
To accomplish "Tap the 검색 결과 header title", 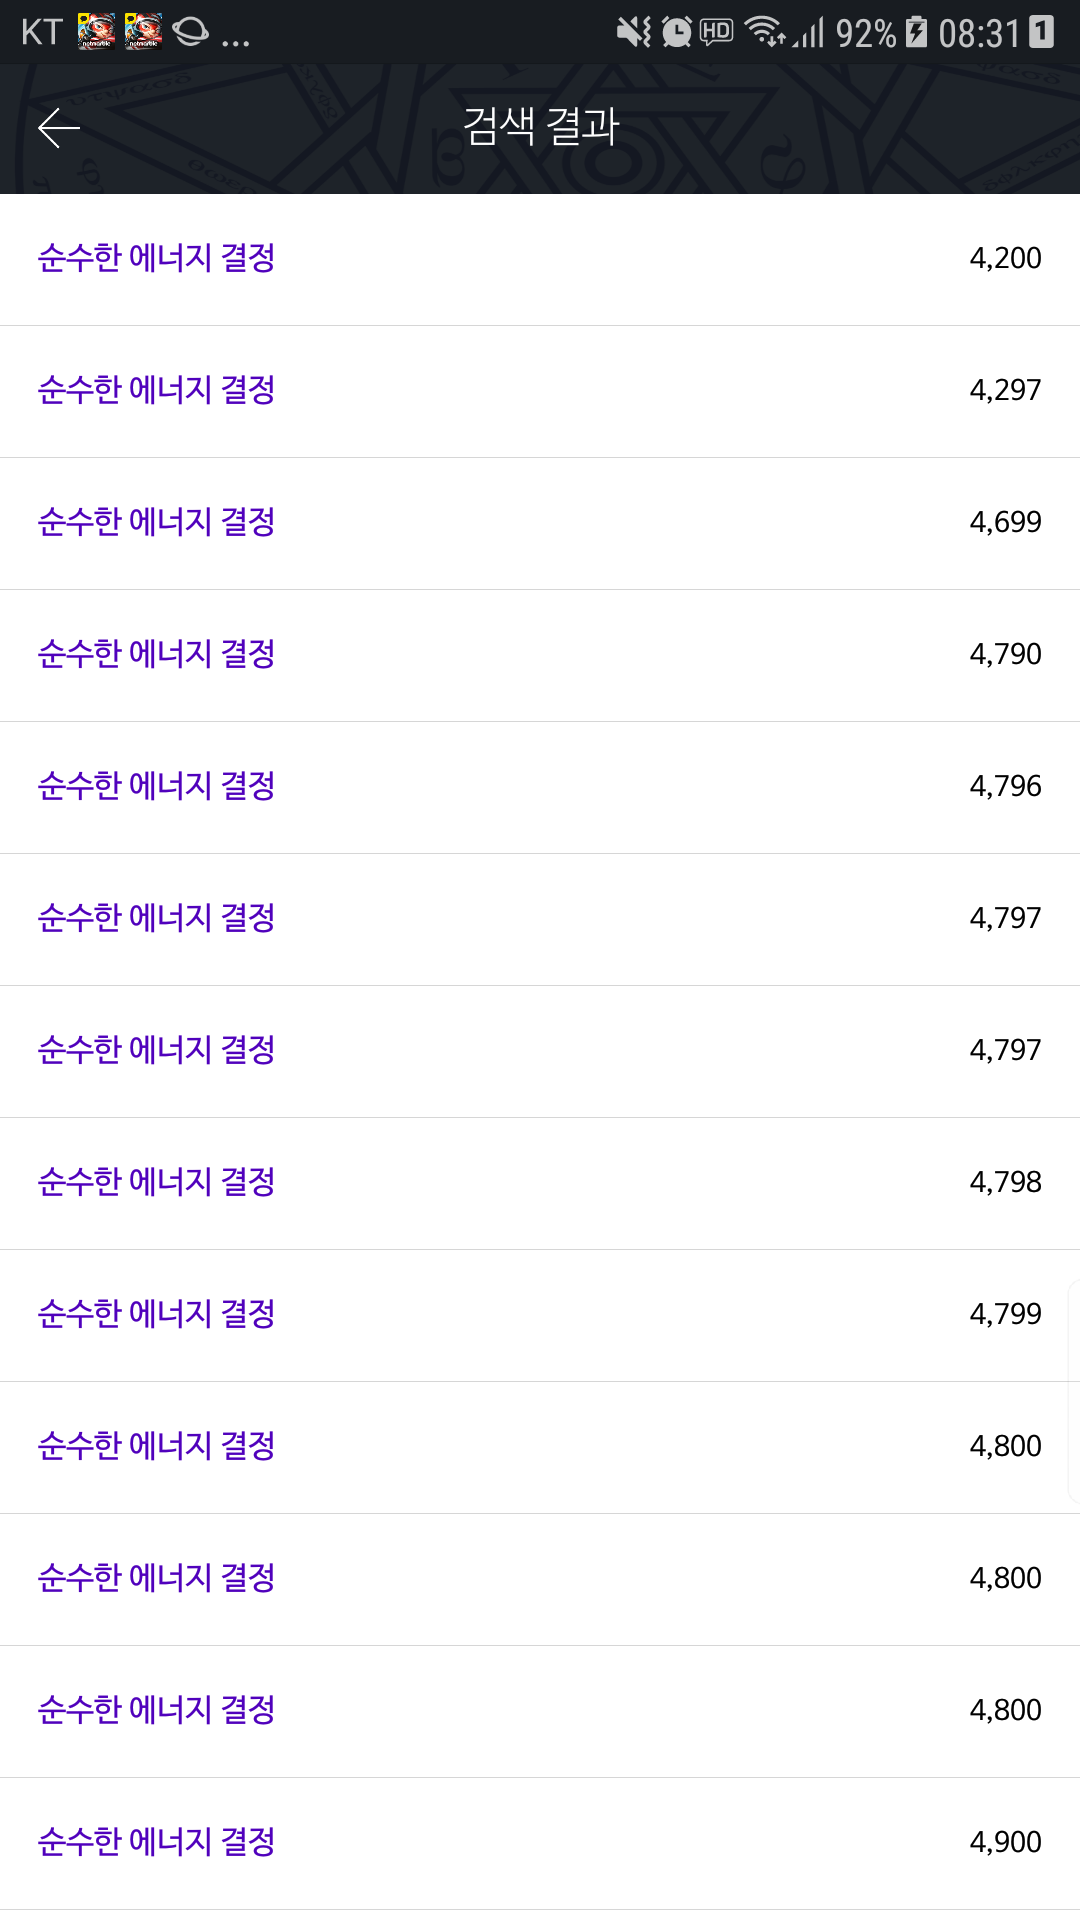I will (x=541, y=127).
